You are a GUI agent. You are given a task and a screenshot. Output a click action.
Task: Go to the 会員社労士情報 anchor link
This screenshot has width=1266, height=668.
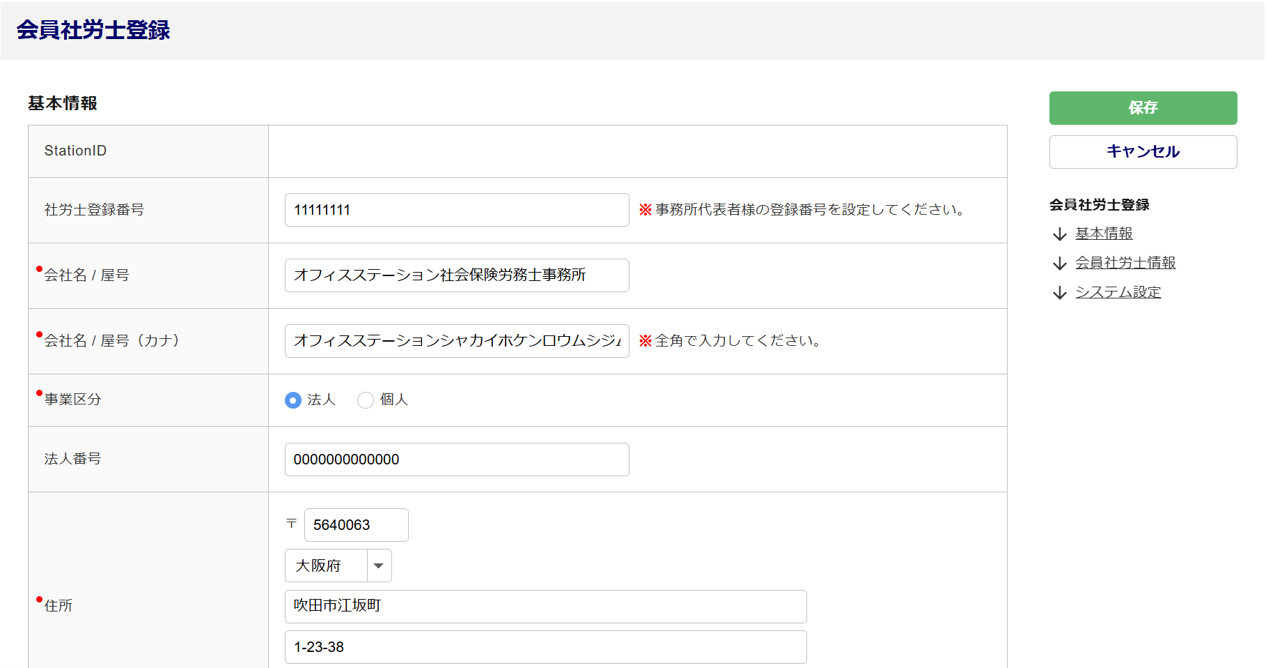(1125, 263)
